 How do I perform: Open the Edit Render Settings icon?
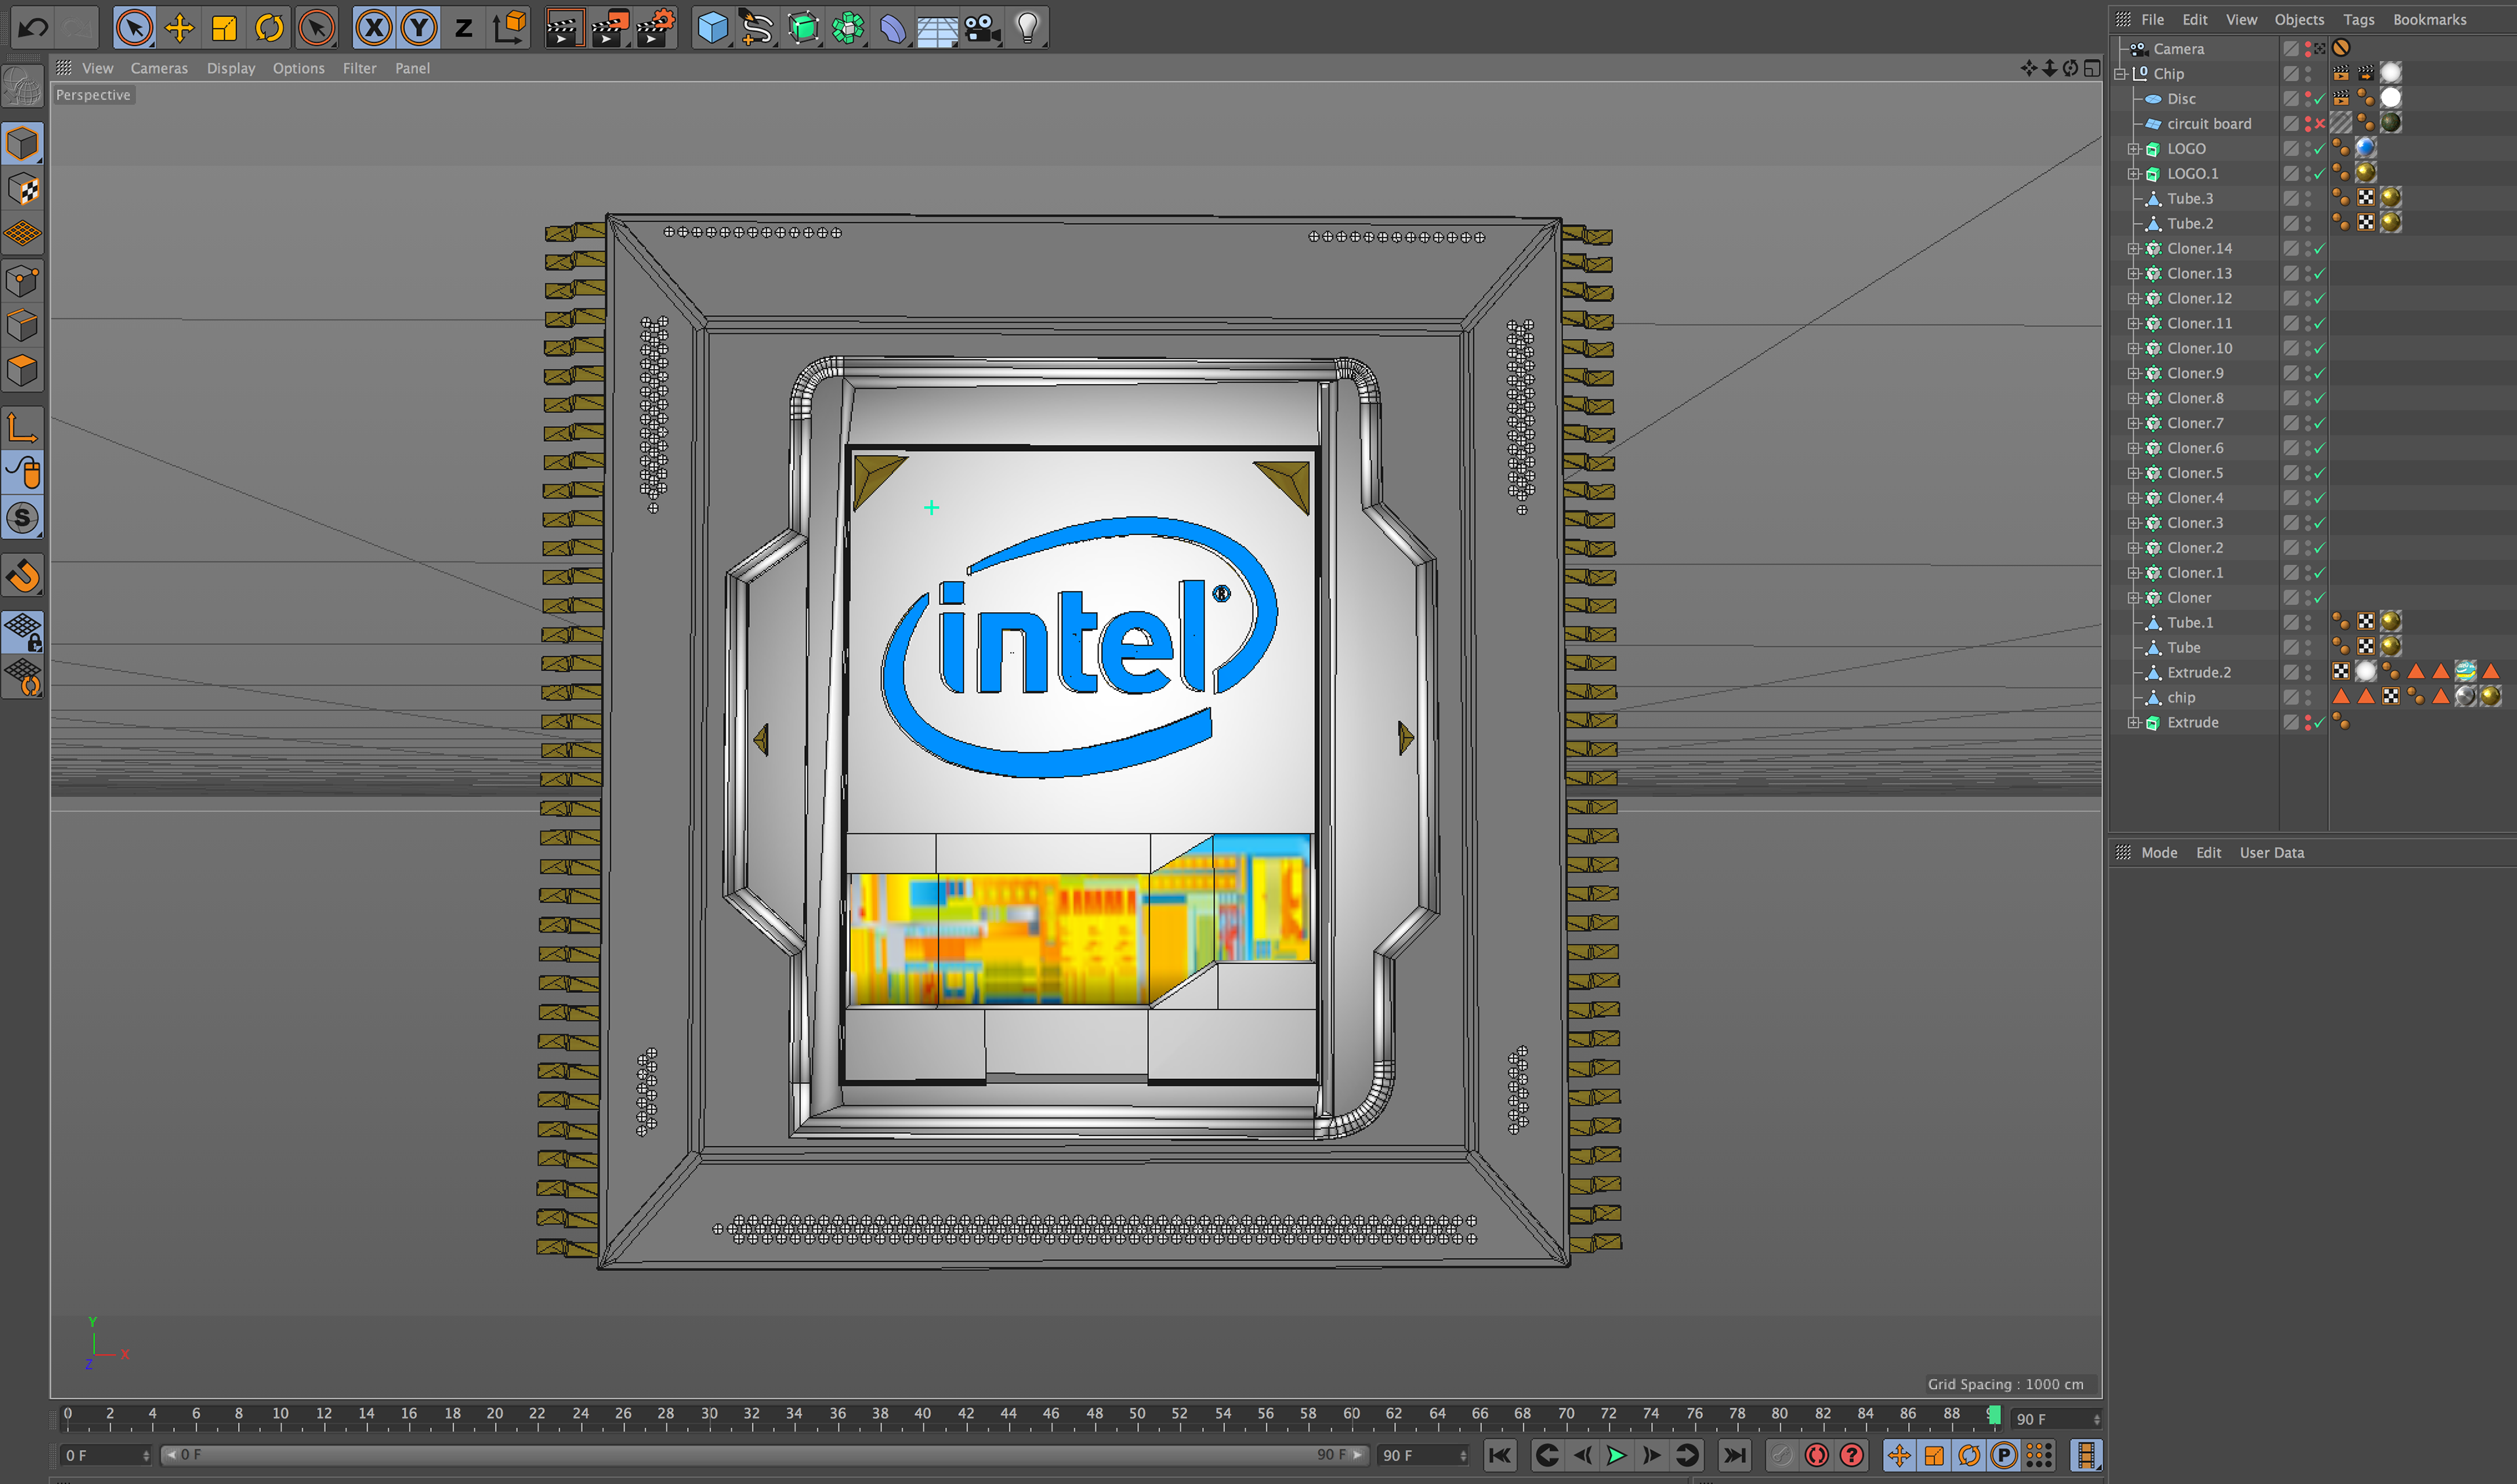(x=656, y=28)
